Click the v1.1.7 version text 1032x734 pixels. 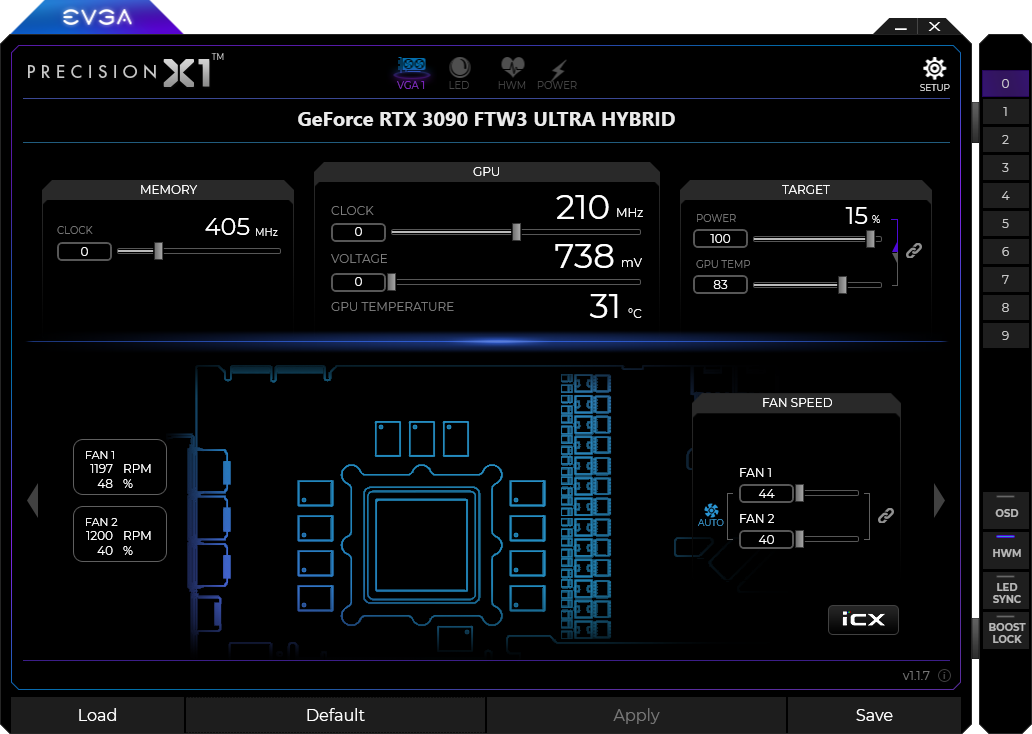916,675
